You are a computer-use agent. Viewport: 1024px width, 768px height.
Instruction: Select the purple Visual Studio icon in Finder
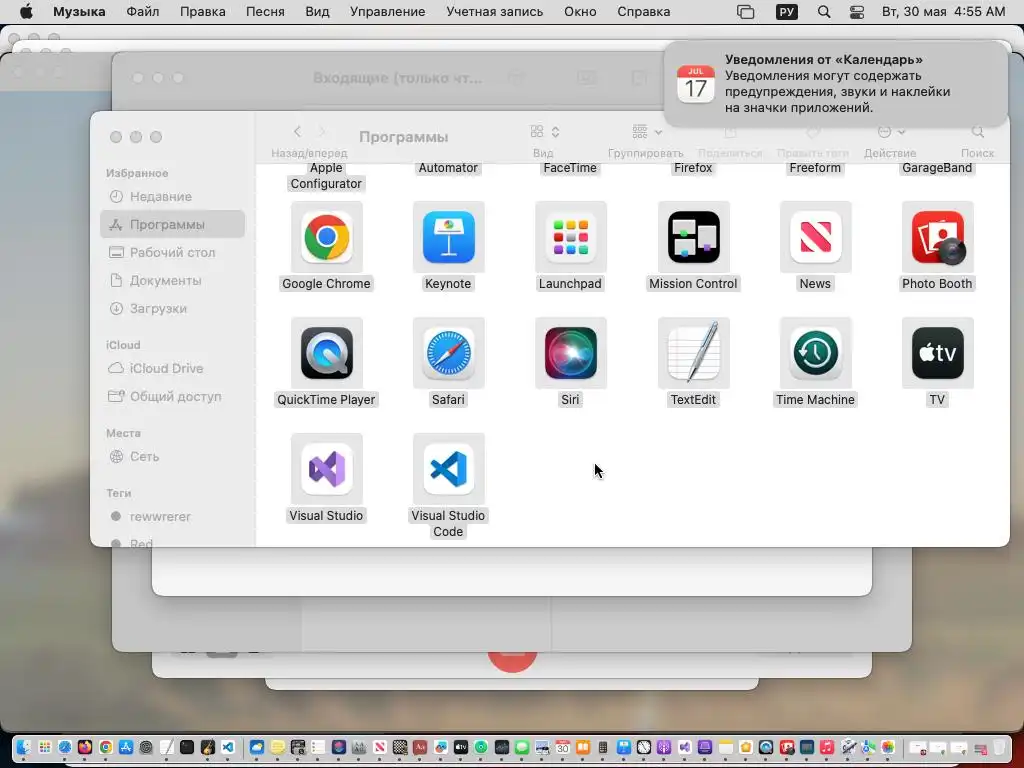point(327,469)
